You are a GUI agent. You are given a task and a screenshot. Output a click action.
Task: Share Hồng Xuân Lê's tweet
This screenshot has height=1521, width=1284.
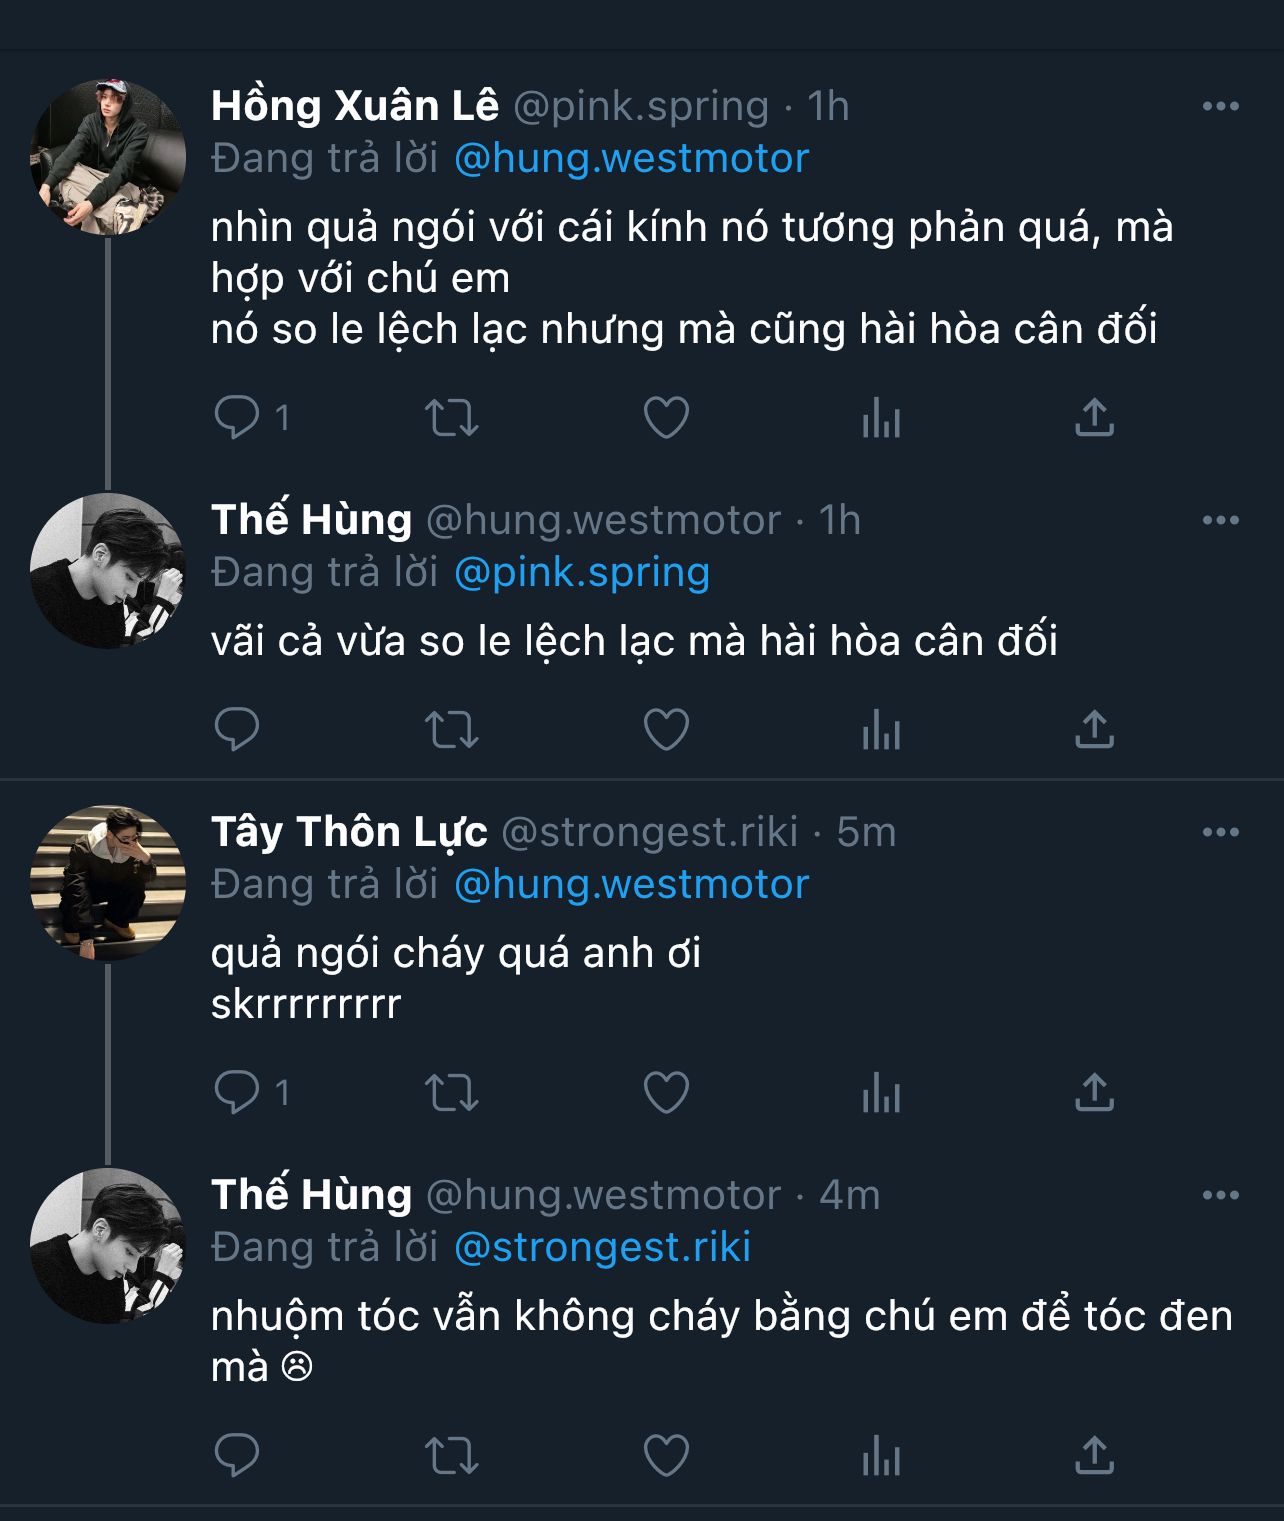[x=1094, y=418]
